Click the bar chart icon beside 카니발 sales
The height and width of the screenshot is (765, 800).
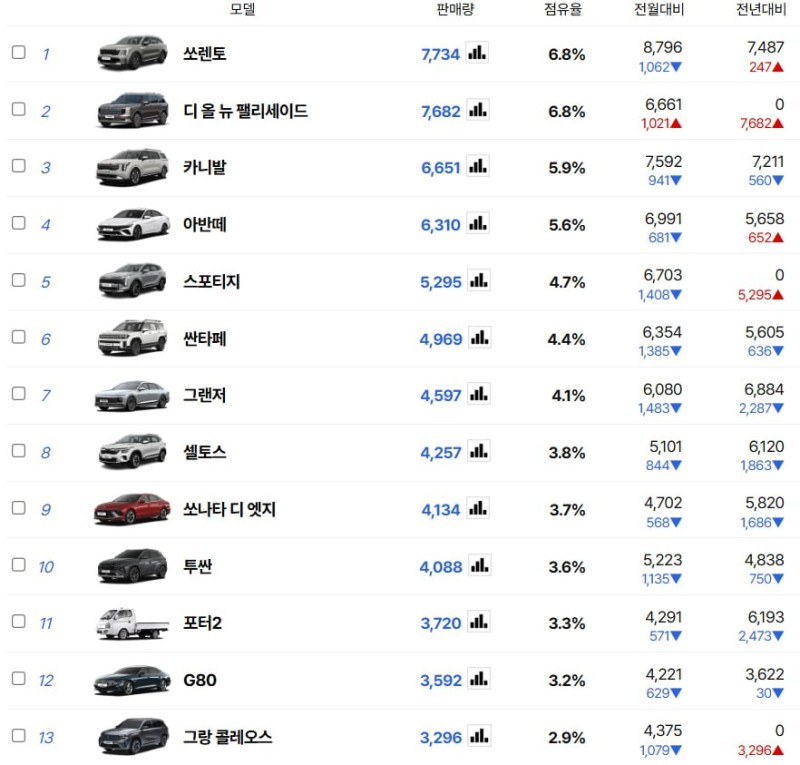[478, 167]
